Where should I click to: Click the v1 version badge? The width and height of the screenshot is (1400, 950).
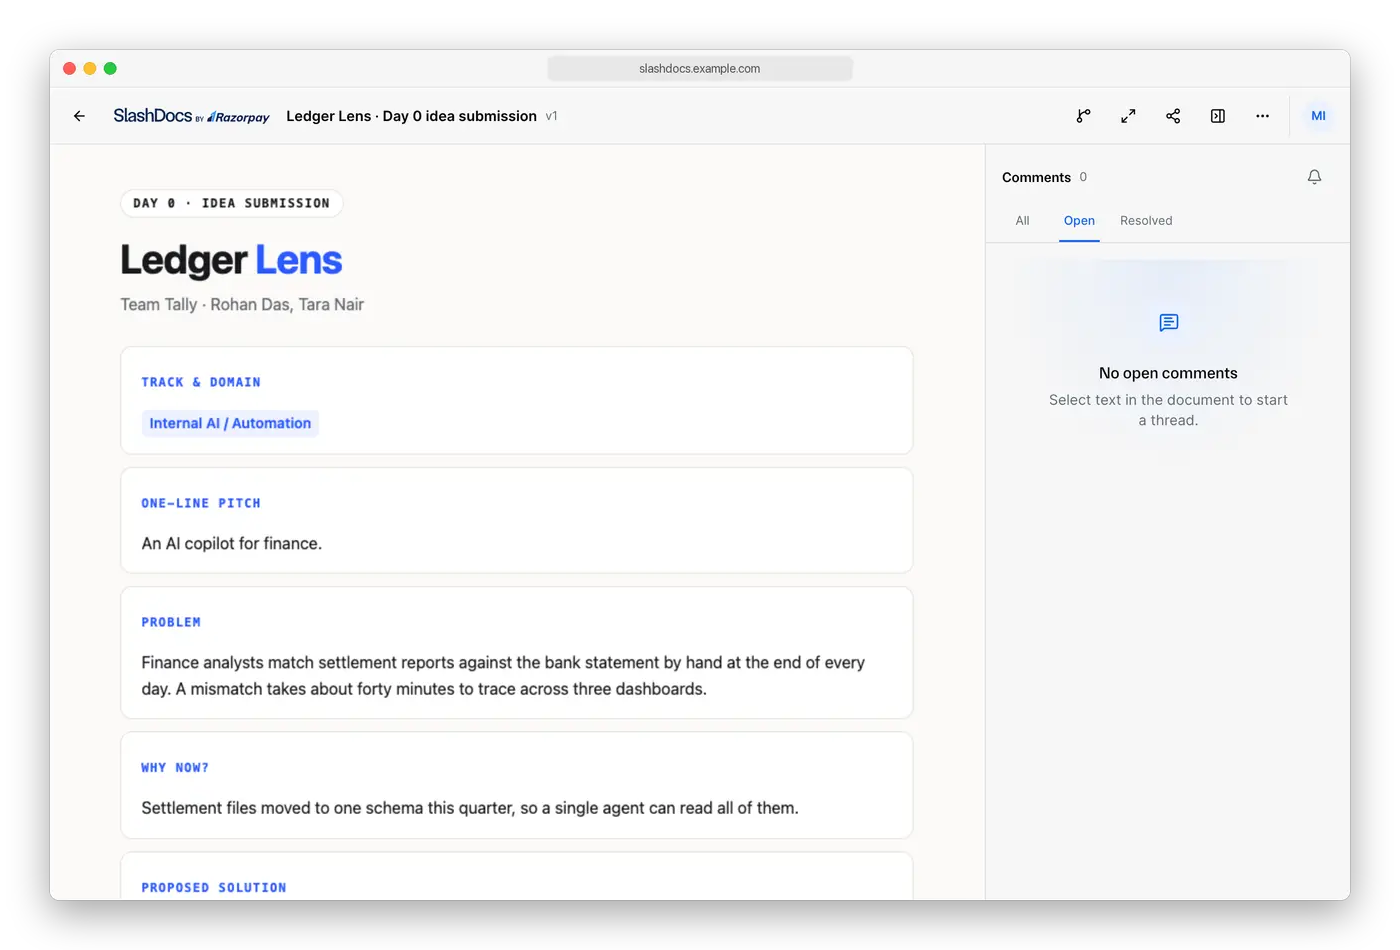pyautogui.click(x=551, y=116)
